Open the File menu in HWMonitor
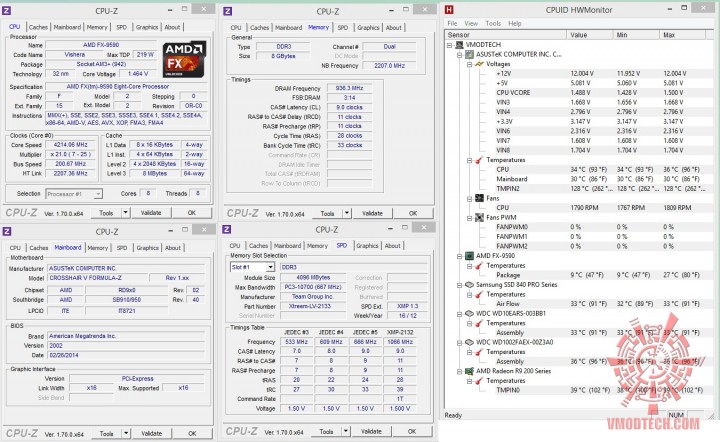This screenshot has height=442, width=720. pos(452,23)
